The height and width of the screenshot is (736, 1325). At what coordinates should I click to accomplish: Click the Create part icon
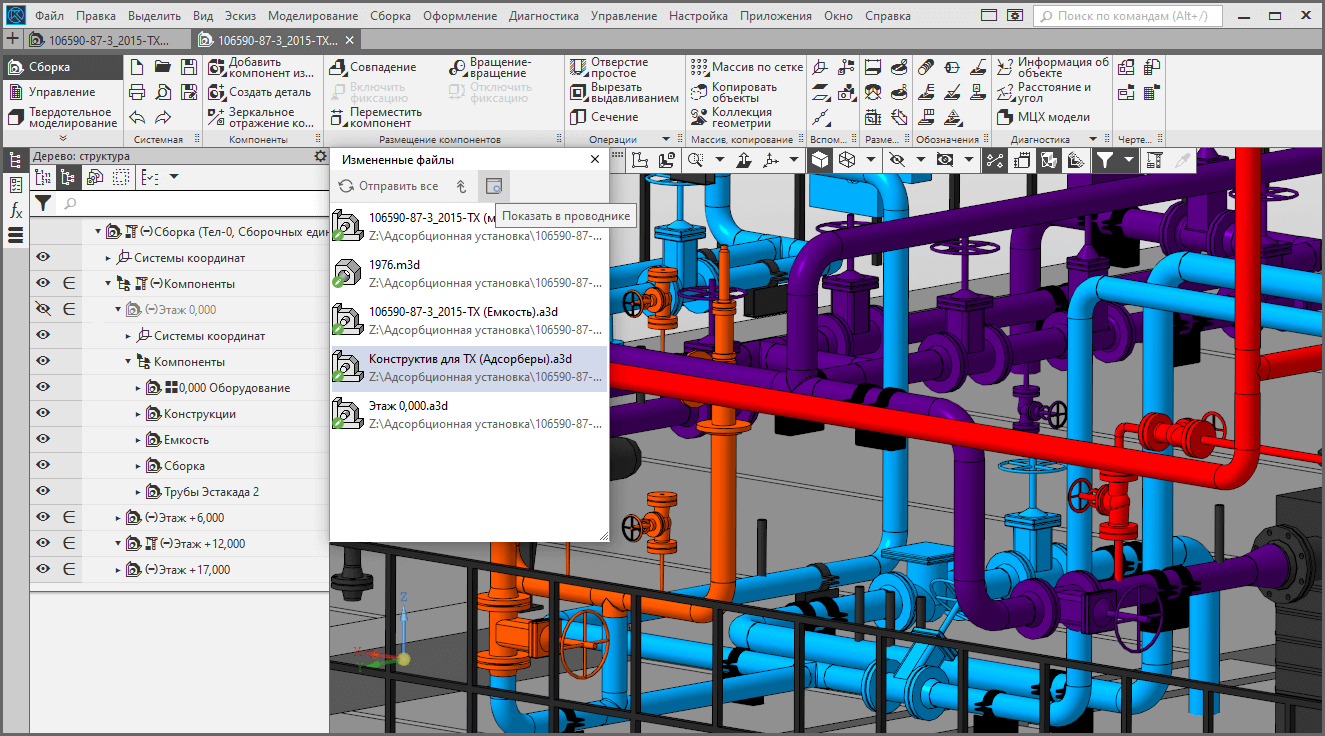[217, 92]
